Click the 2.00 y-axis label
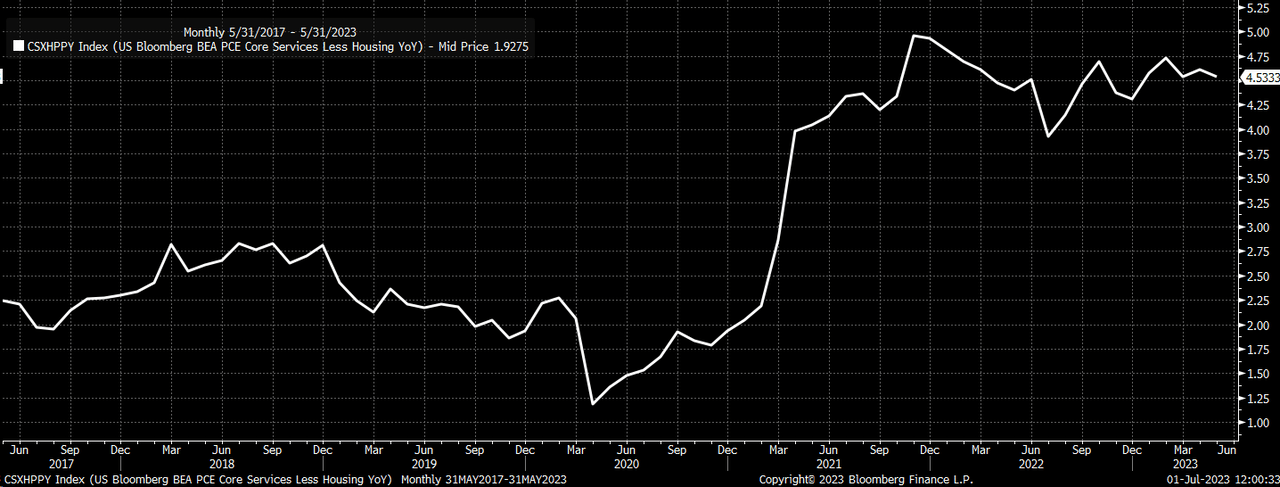 click(x=1257, y=325)
